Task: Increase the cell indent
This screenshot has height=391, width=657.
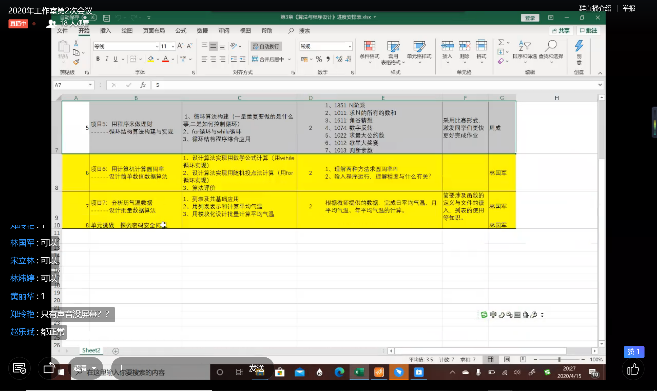Action: (243, 59)
